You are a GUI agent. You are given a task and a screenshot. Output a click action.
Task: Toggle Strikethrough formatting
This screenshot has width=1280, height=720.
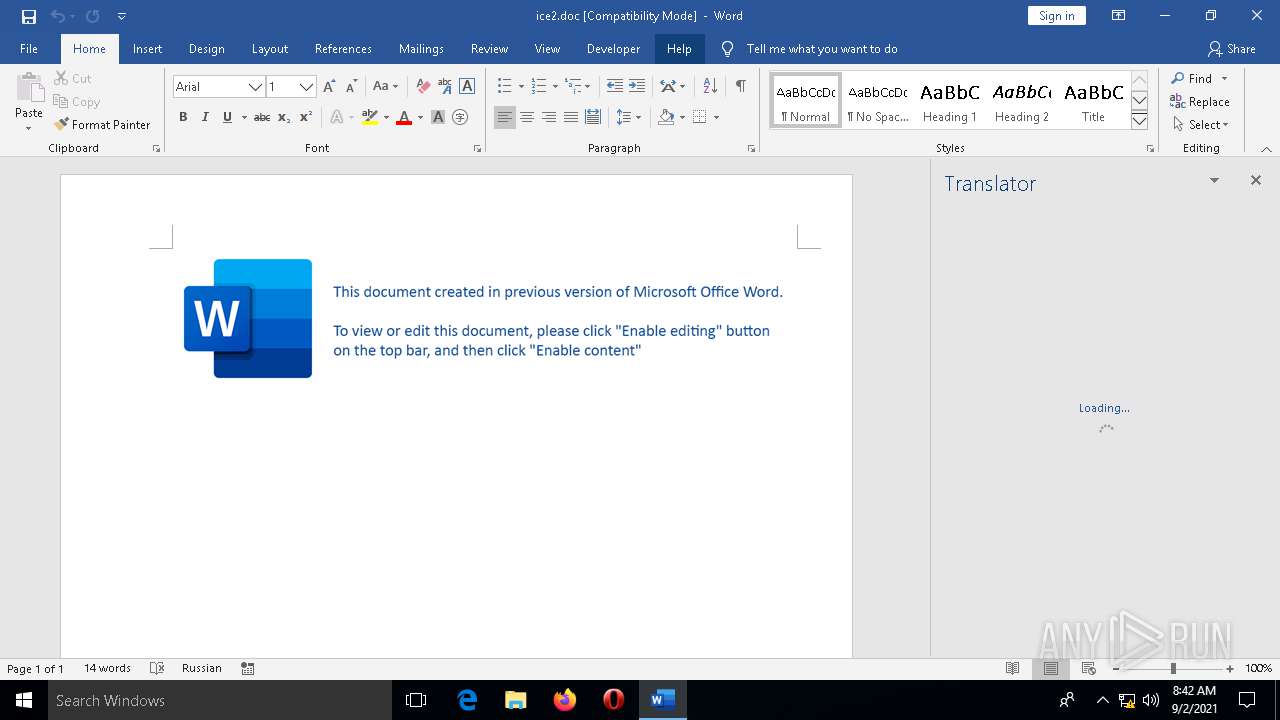(x=261, y=117)
